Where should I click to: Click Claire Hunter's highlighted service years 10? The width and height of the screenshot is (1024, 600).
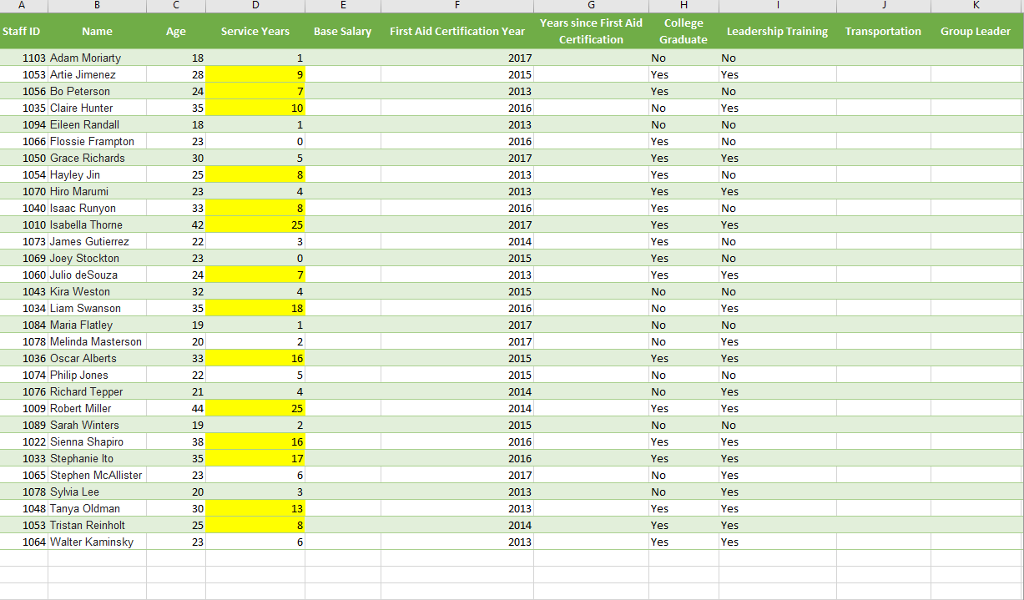(255, 108)
